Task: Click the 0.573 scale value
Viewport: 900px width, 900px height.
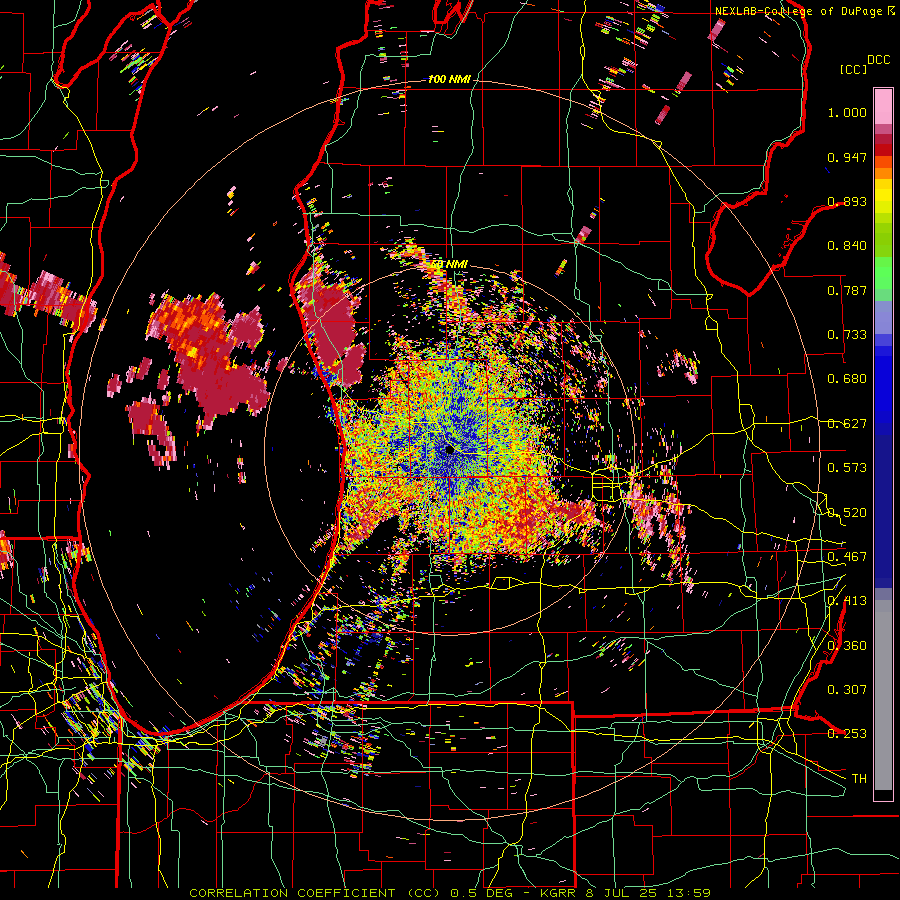Action: tap(847, 468)
